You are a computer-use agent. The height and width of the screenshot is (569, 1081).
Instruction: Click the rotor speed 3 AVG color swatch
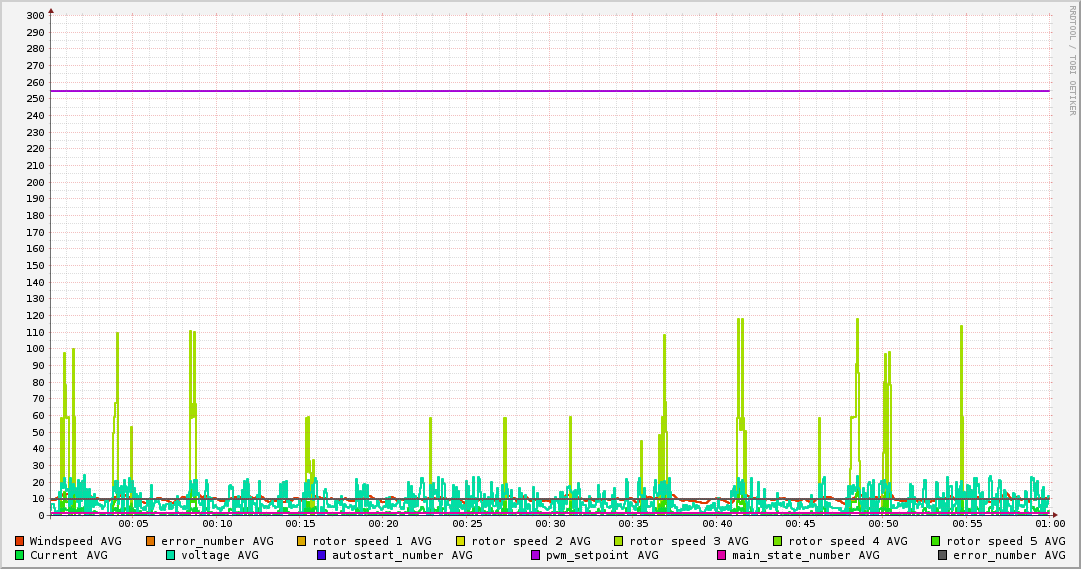(x=618, y=541)
